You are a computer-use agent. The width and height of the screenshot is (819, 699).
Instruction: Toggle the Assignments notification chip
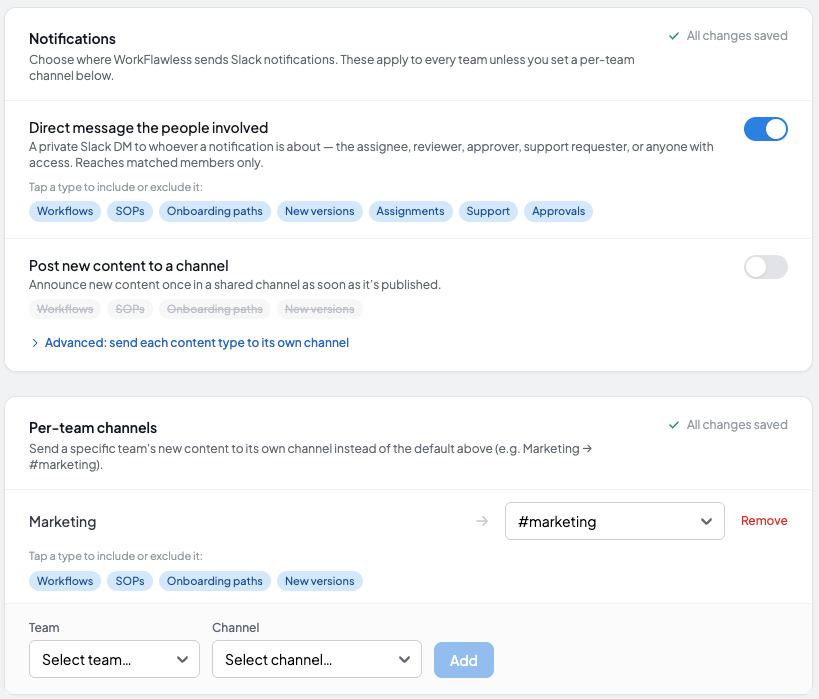[411, 211]
